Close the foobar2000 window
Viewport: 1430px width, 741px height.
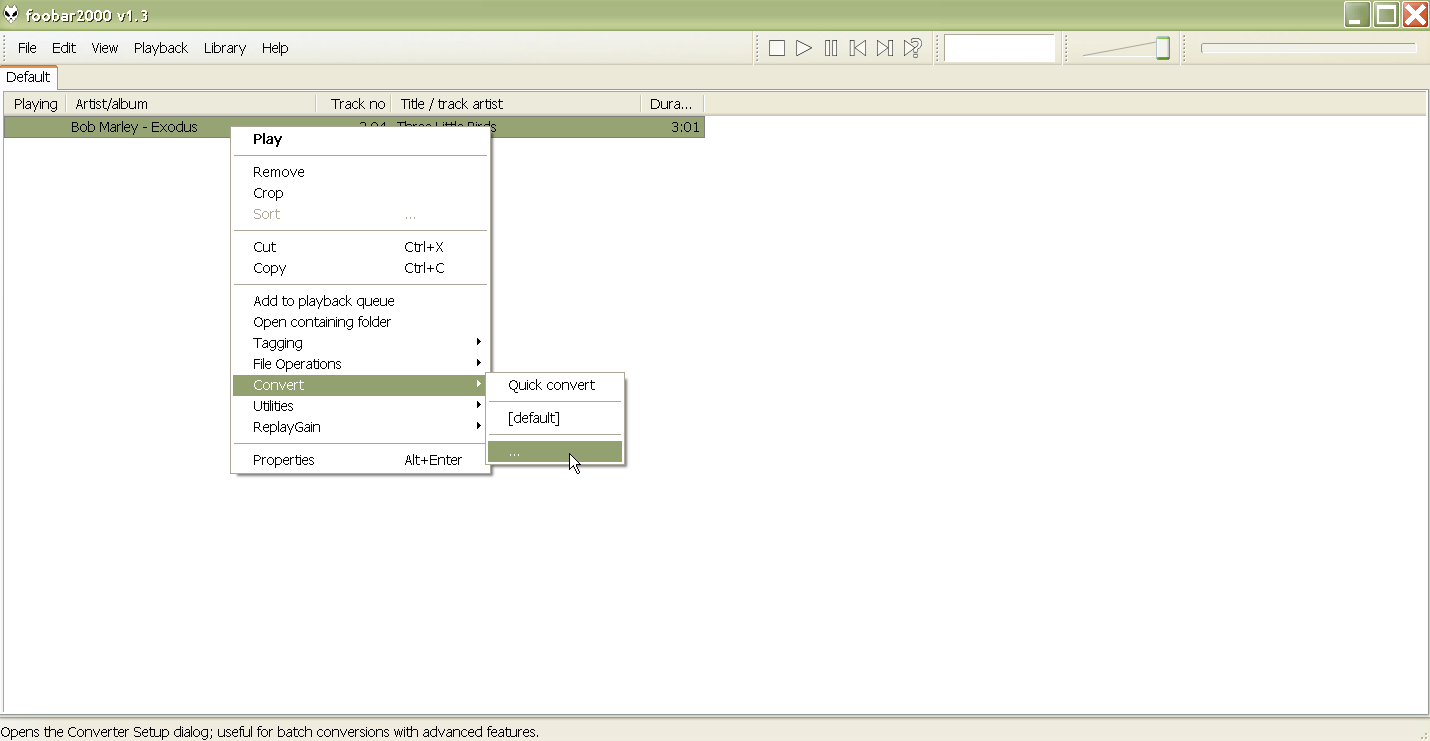pos(1415,14)
